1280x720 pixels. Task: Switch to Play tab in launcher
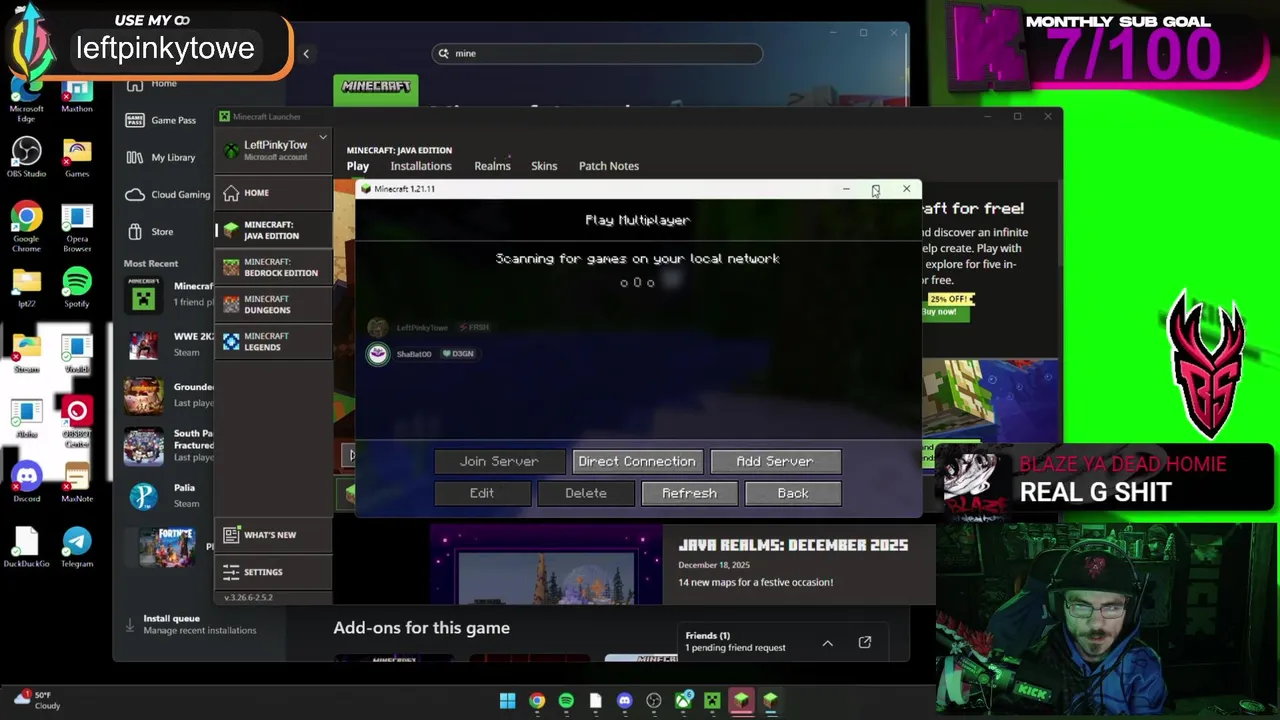point(358,166)
